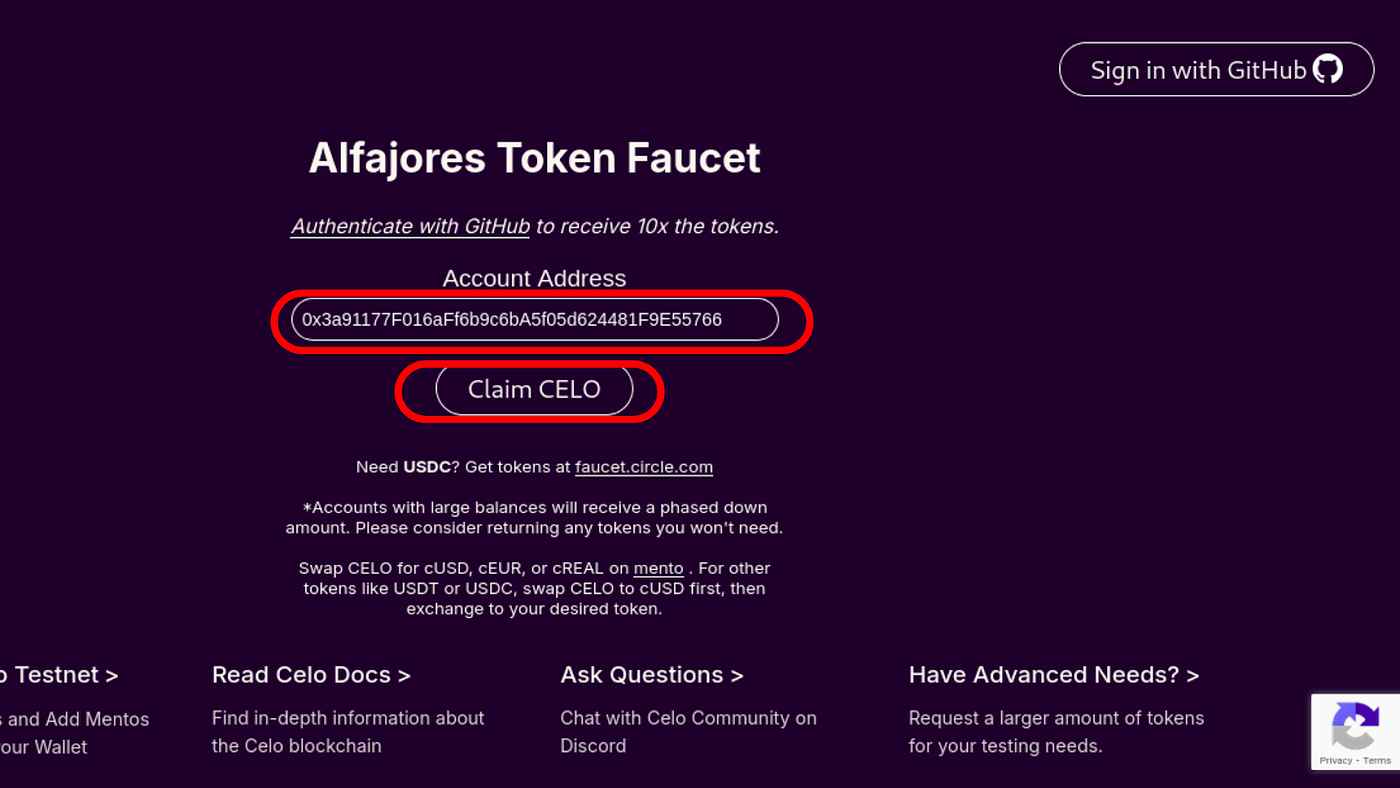Screen dimensions: 1400x788
Task: Click the Testnet link in the footer
Action: [60, 674]
